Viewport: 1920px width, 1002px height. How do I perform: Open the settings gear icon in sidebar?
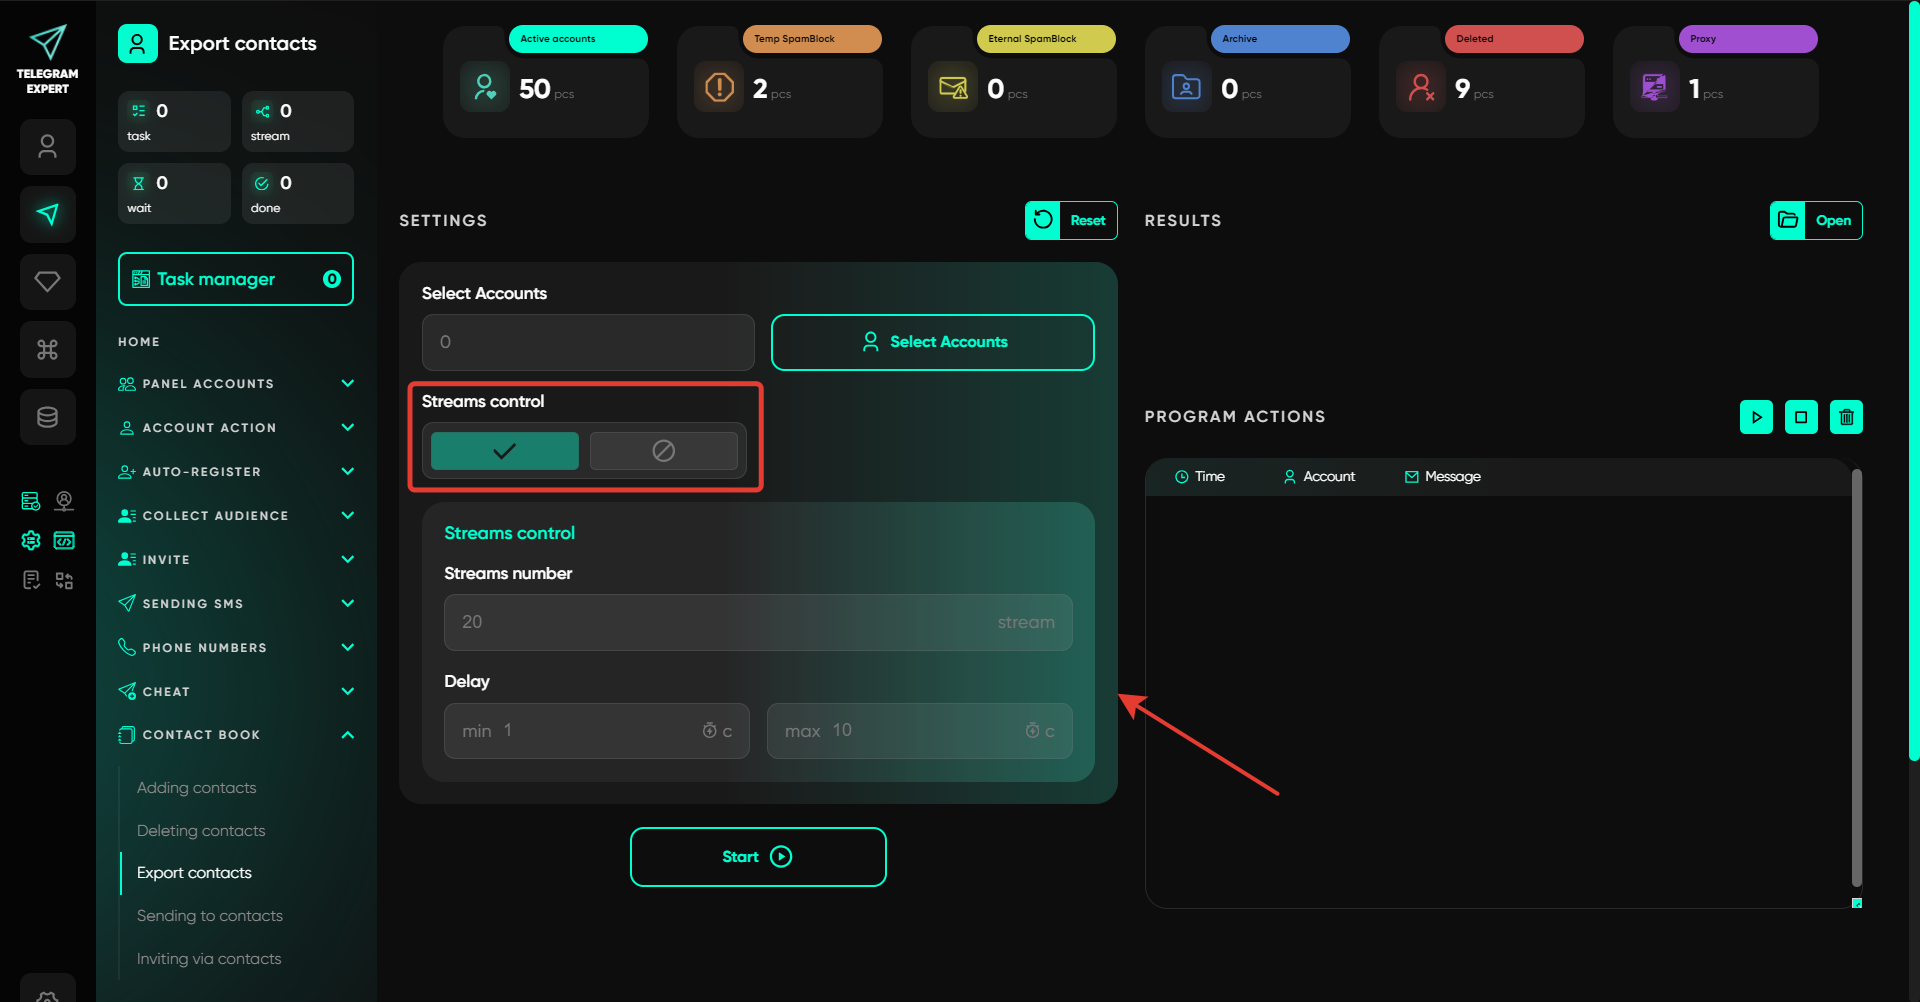coord(31,541)
